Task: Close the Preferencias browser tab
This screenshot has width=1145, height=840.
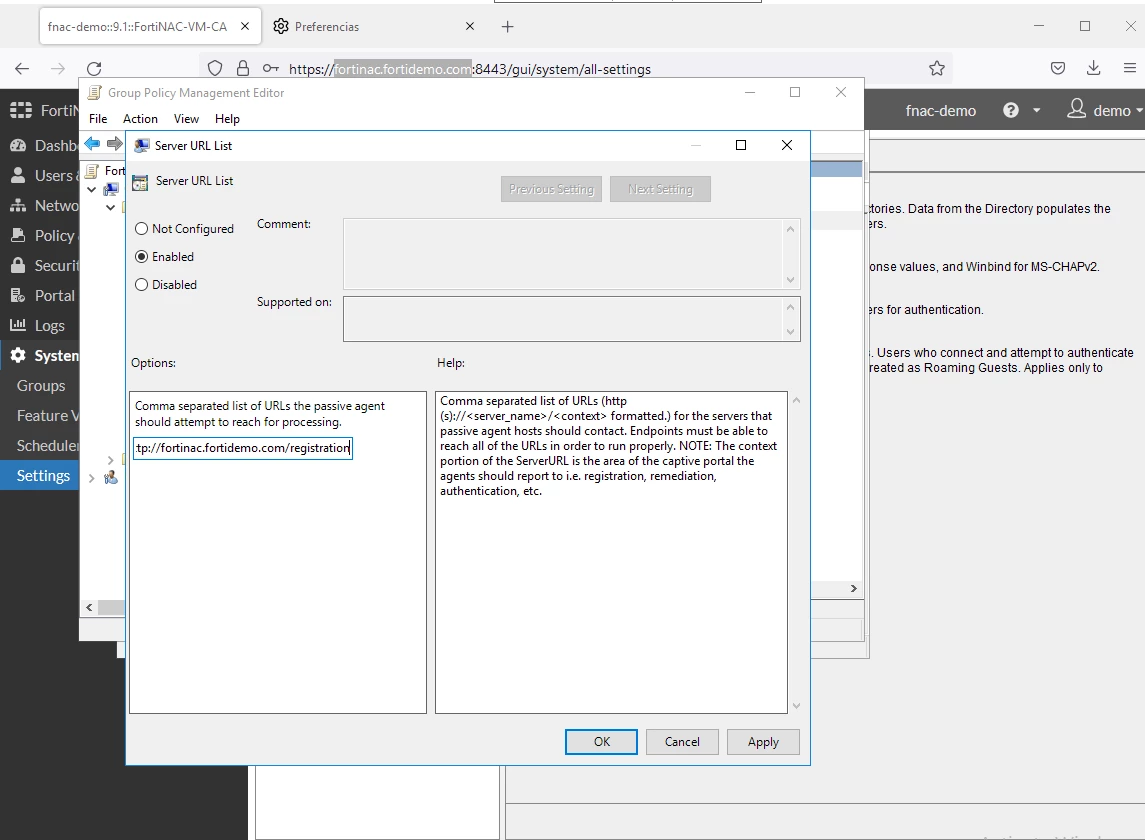Action: click(x=470, y=26)
